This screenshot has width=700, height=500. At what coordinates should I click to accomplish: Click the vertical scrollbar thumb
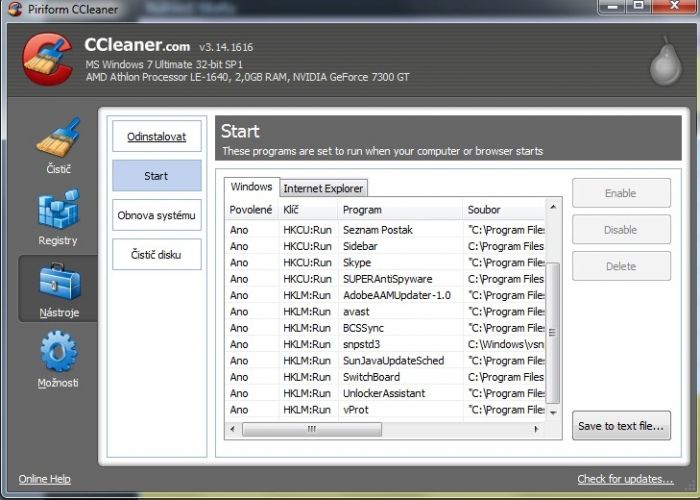click(x=553, y=333)
